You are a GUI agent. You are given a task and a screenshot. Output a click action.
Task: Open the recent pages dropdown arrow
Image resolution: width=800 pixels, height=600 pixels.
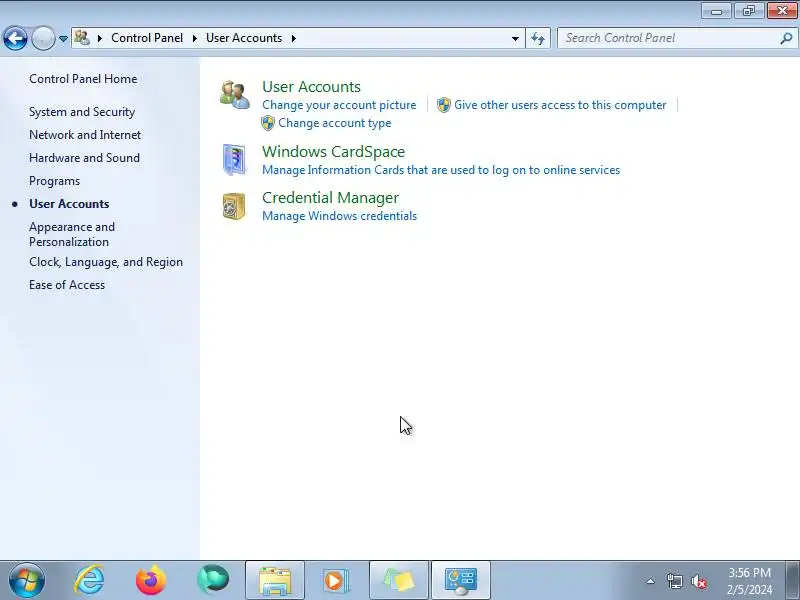click(63, 39)
